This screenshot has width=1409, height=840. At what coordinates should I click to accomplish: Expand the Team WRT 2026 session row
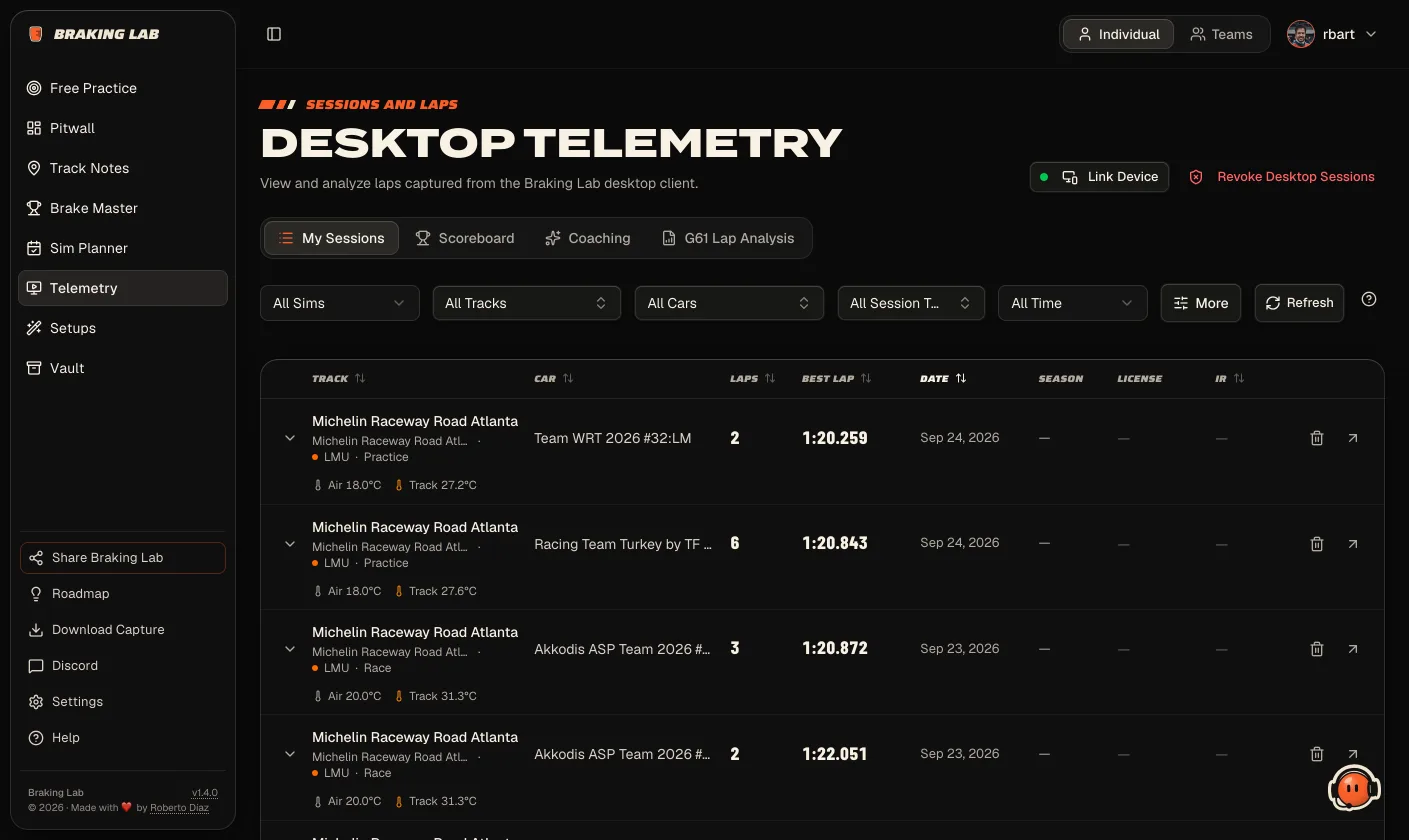[x=290, y=438]
